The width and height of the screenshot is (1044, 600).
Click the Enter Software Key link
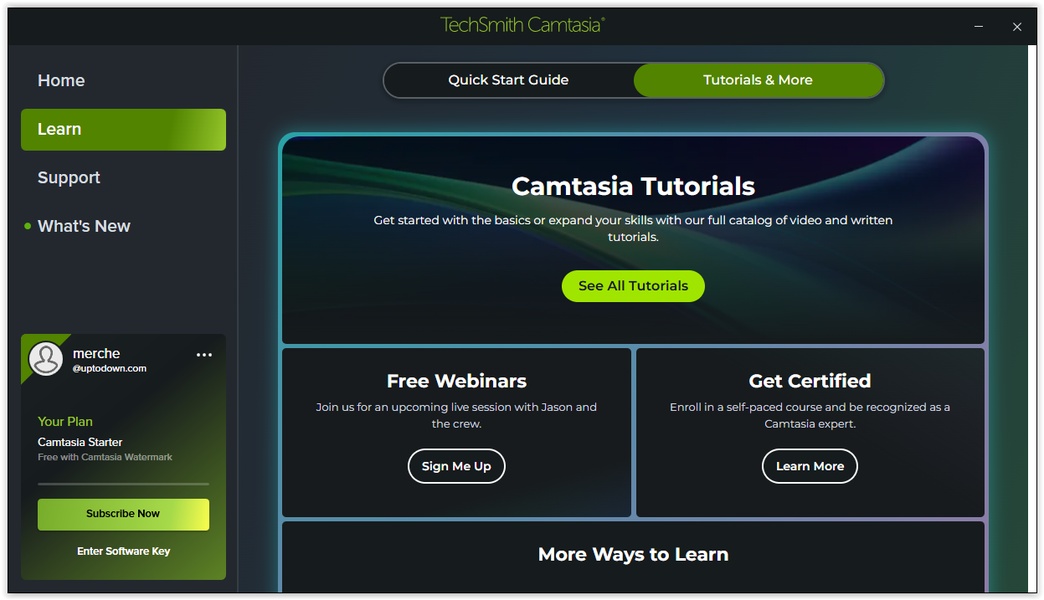[x=123, y=551]
